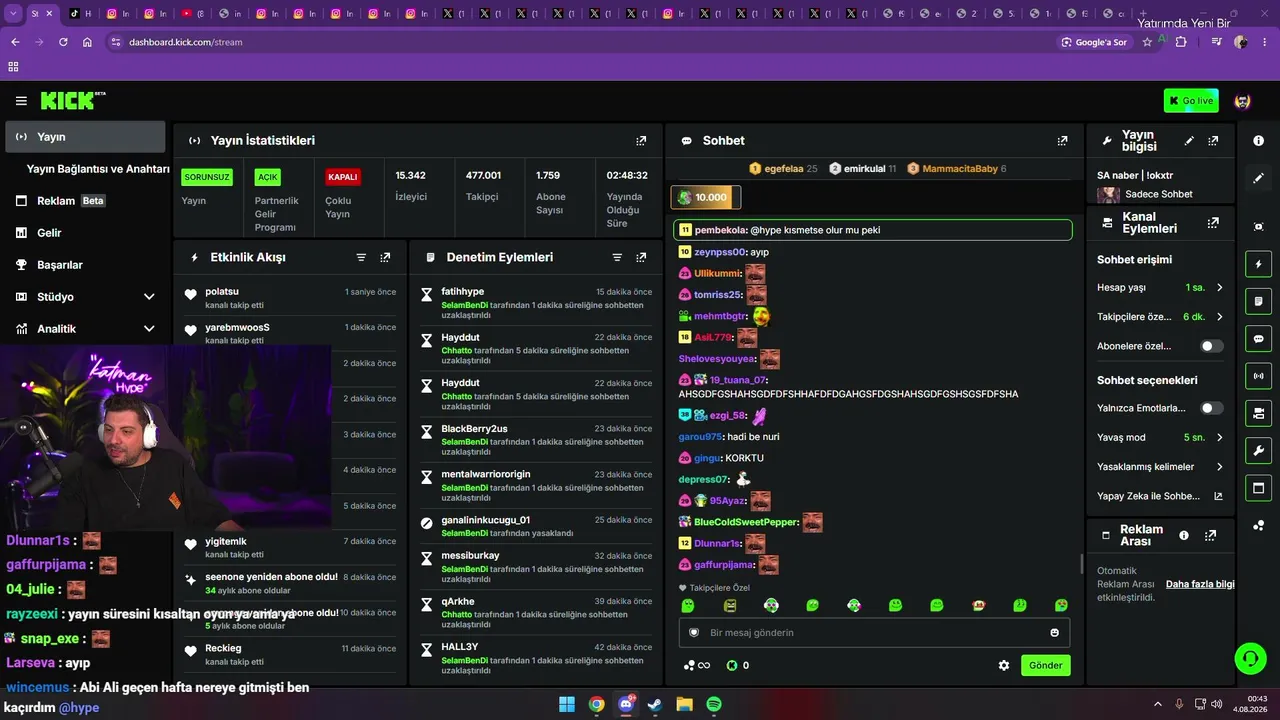This screenshot has width=1280, height=720.
Task: Click the 10.000 channel points badge
Action: click(x=706, y=197)
